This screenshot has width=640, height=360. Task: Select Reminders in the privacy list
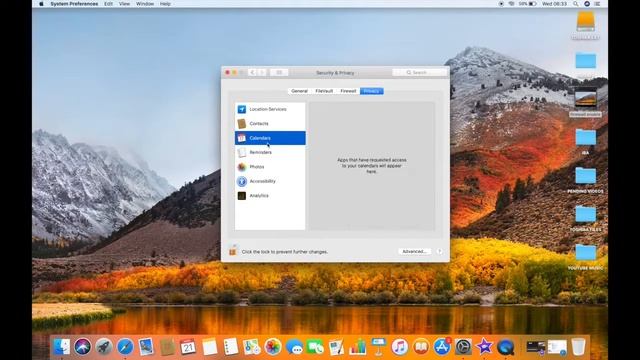click(x=270, y=152)
